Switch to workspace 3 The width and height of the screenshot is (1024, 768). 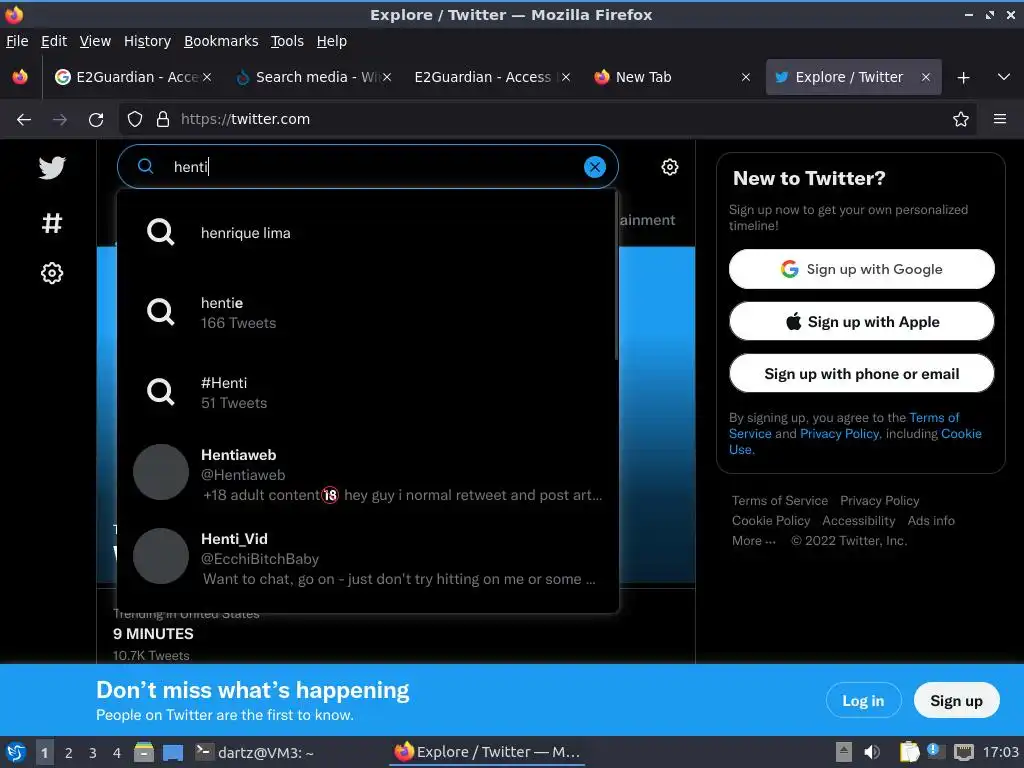[x=93, y=753]
